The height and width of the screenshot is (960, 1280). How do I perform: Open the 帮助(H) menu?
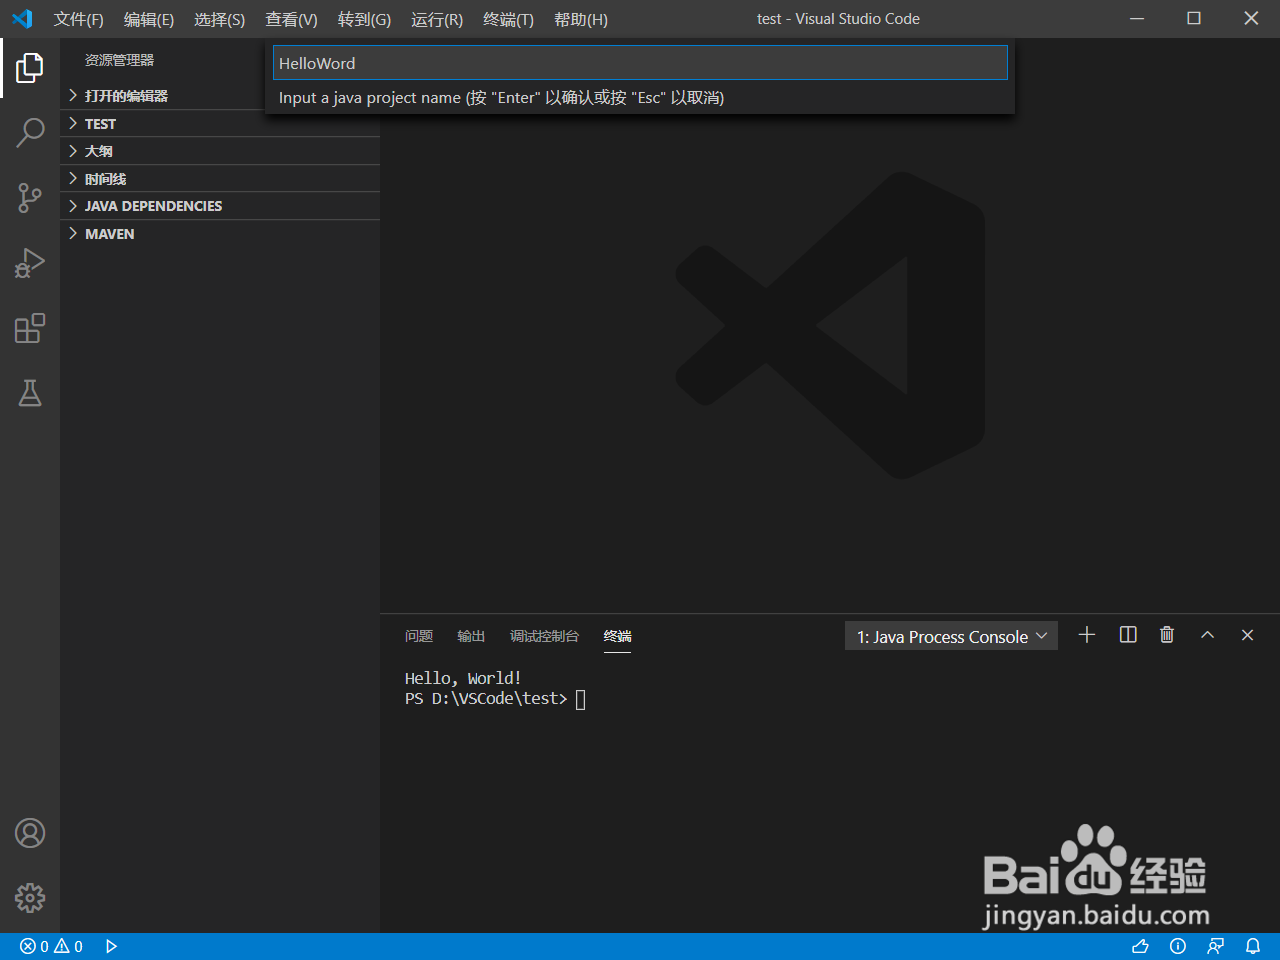tap(580, 20)
